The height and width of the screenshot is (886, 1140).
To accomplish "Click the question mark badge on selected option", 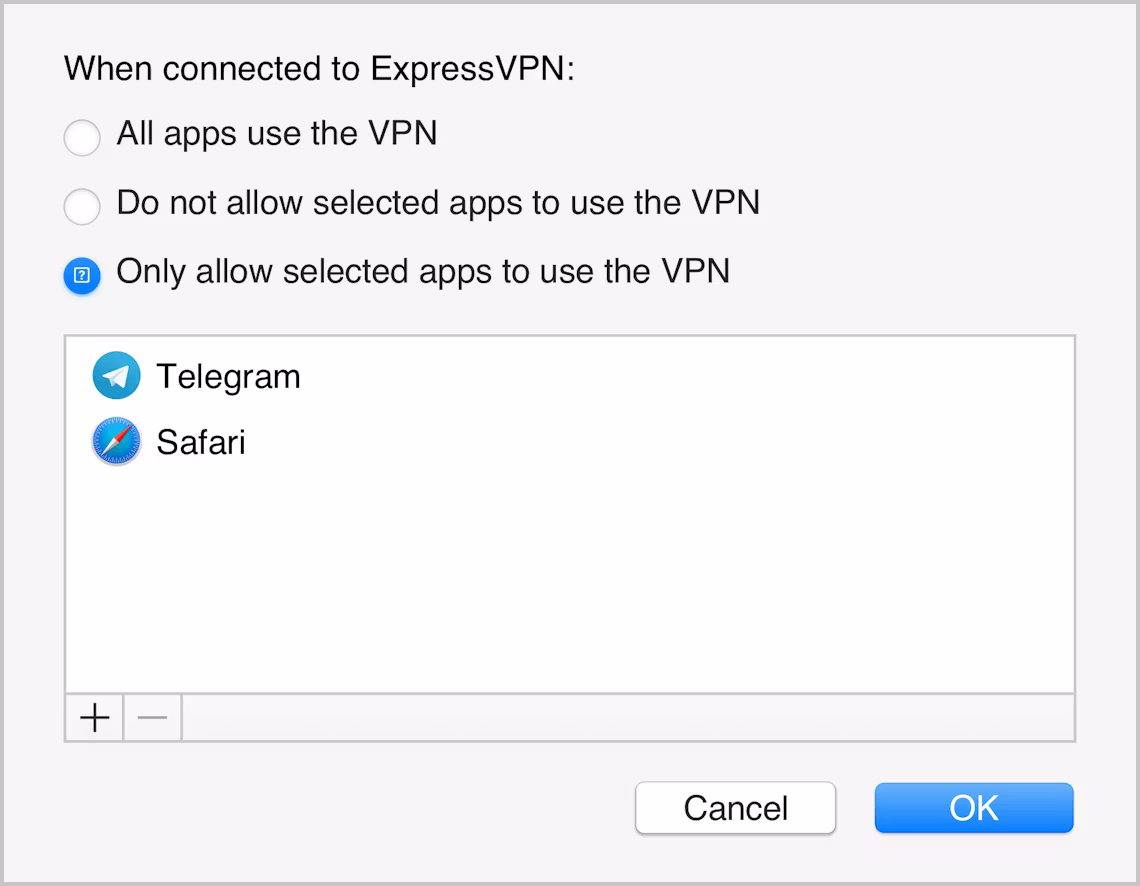I will coord(82,275).
